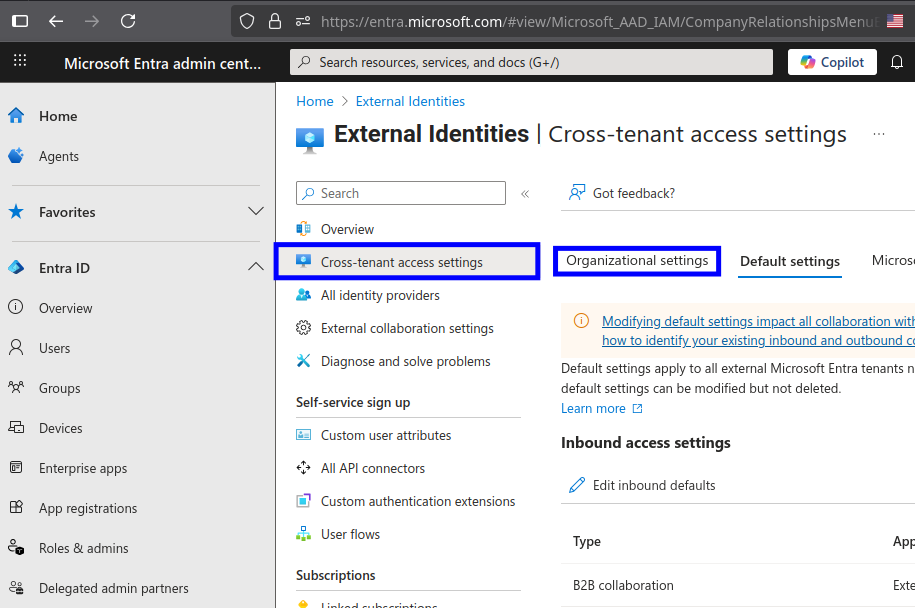Click the User flows icon
Image resolution: width=915 pixels, height=608 pixels.
coord(303,533)
